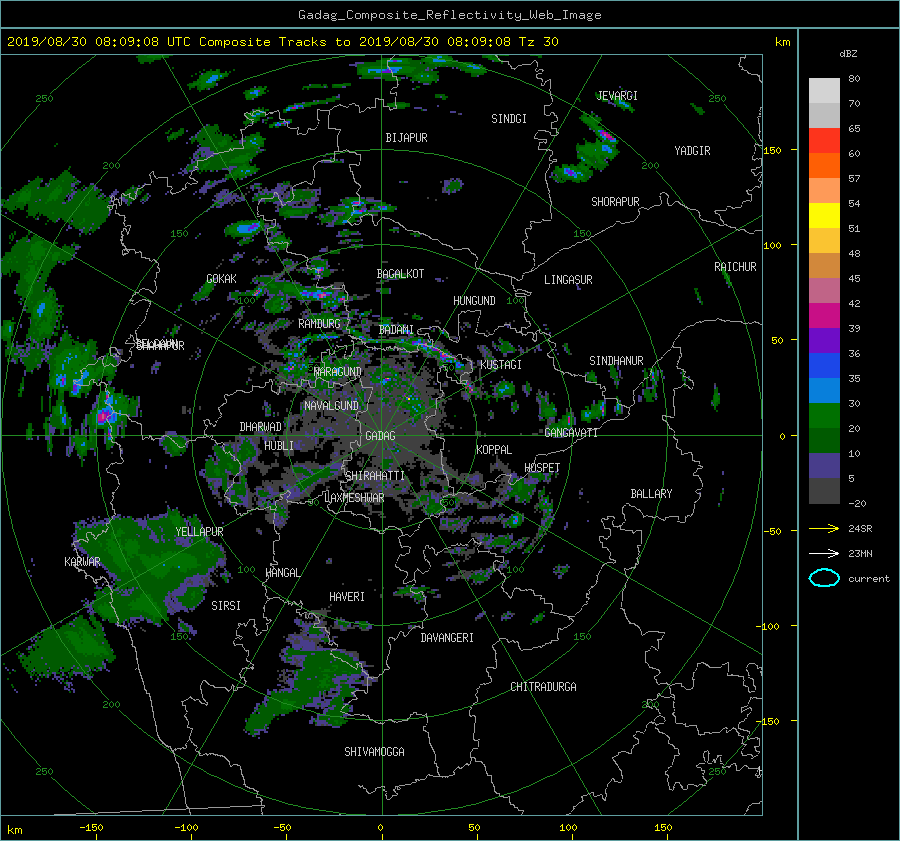This screenshot has width=900, height=841.
Task: Select the HANGAL city label
Action: (282, 573)
